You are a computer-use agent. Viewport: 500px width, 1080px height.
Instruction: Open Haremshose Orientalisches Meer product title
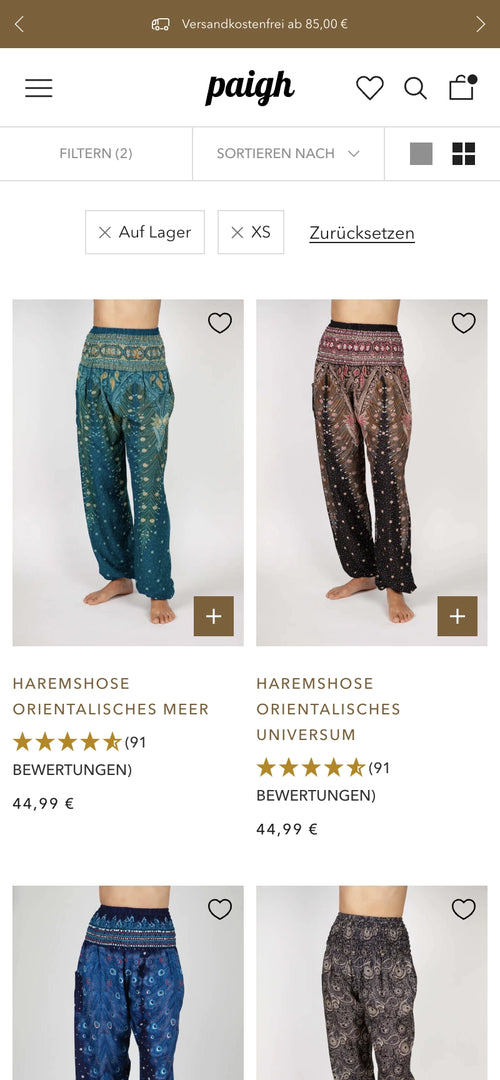[111, 696]
